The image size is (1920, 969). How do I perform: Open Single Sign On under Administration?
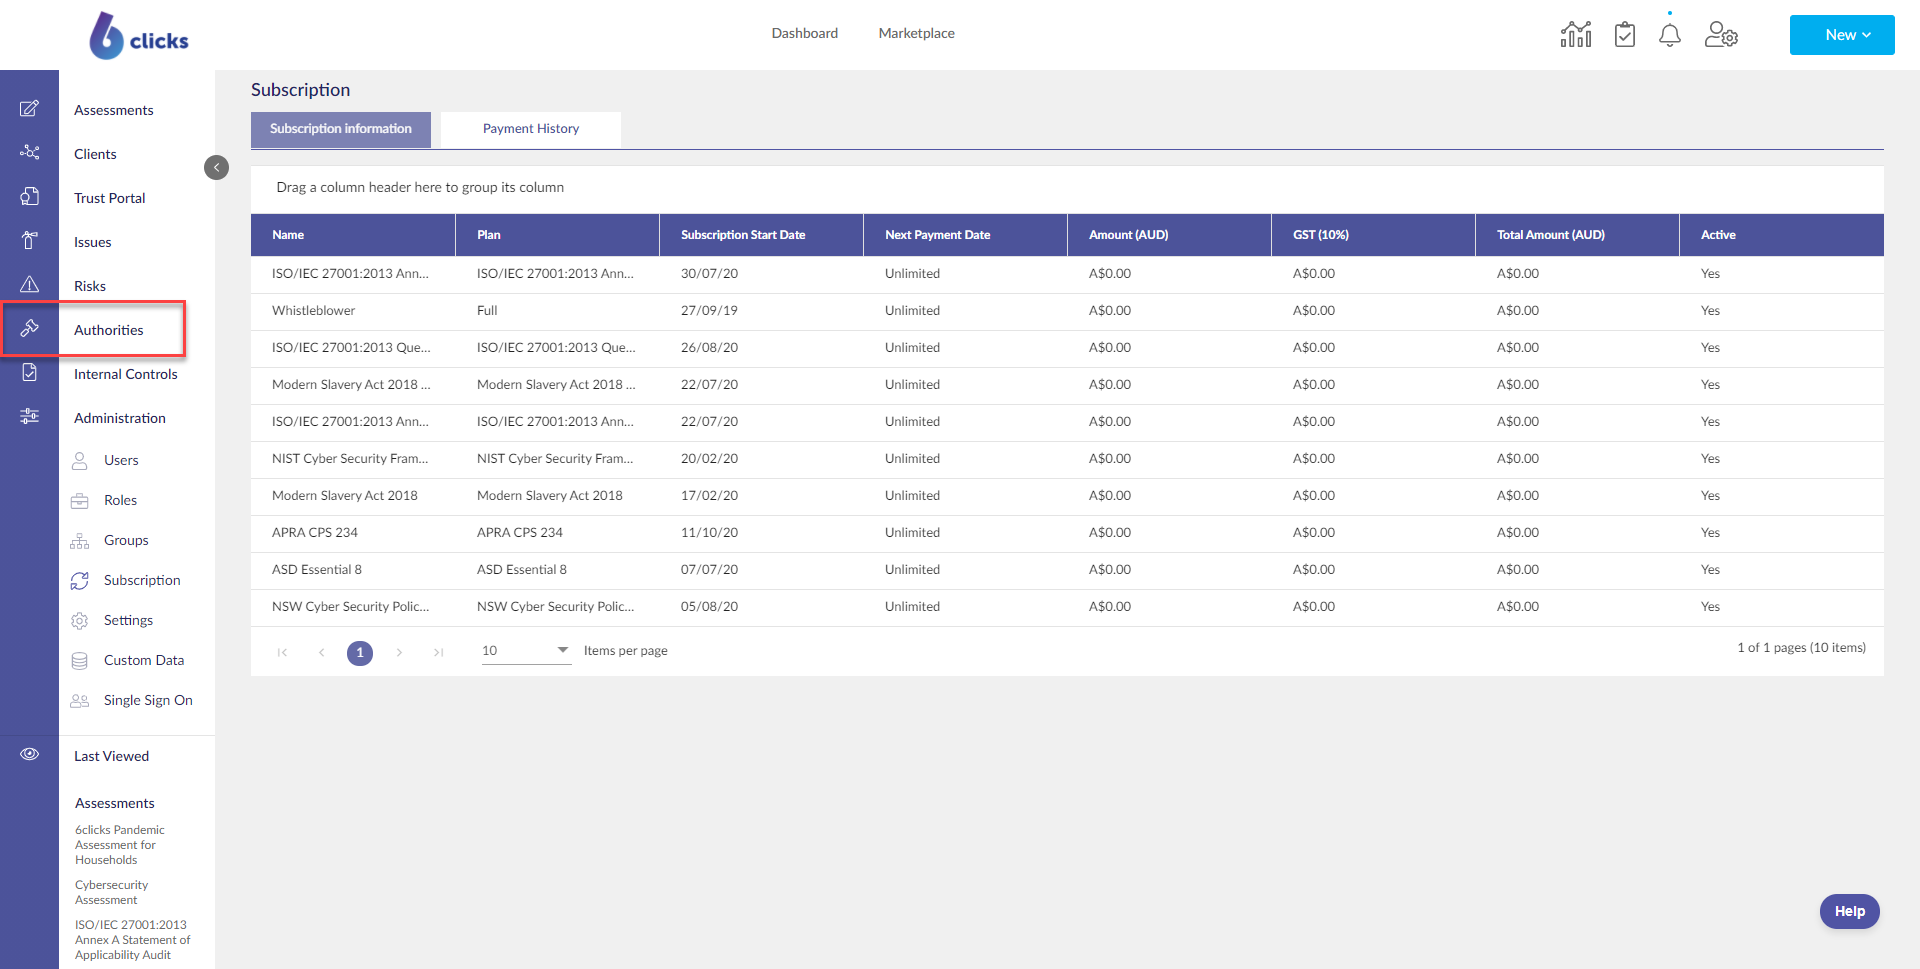pos(148,700)
